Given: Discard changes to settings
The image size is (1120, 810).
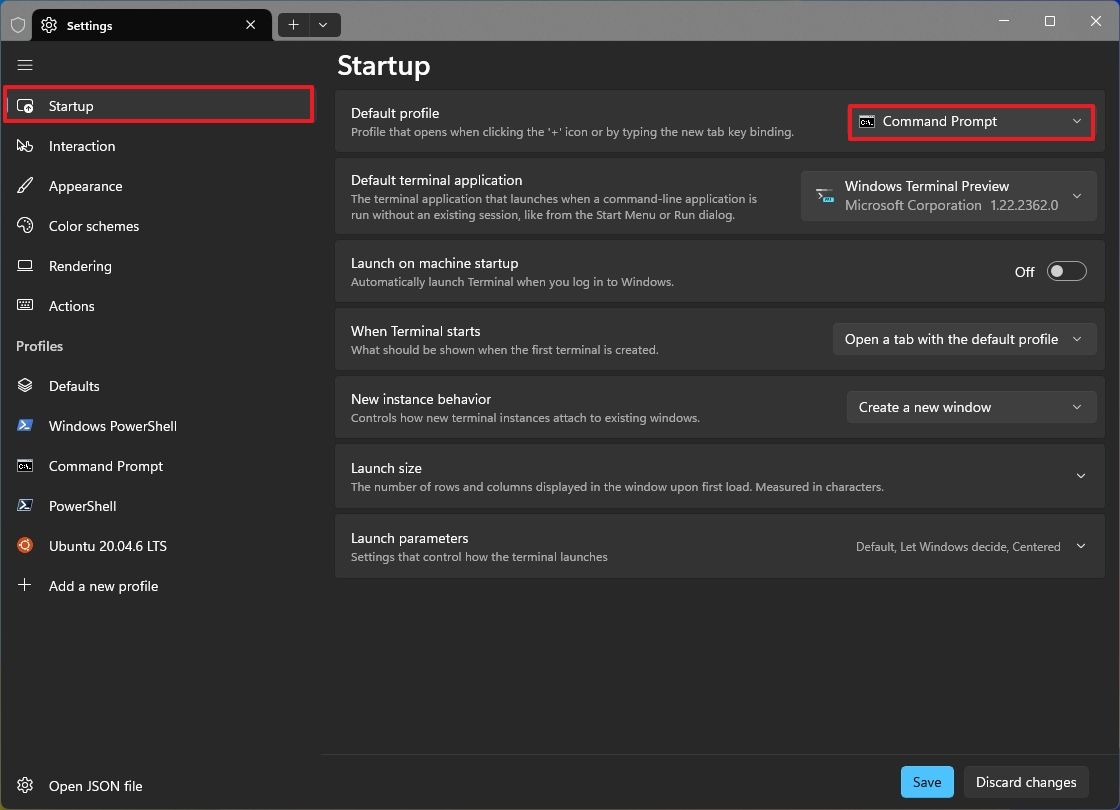Looking at the screenshot, I should point(1026,782).
